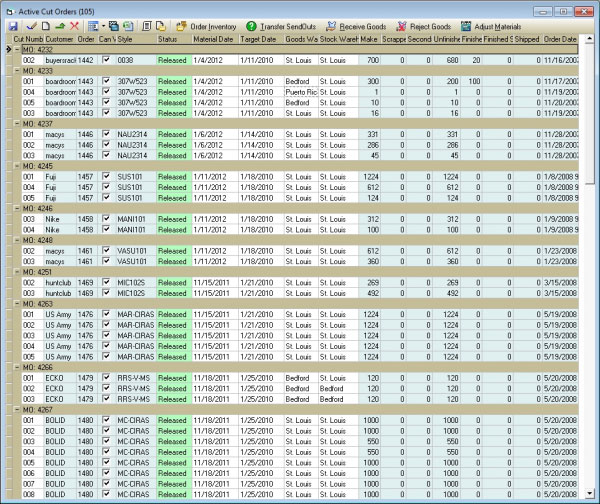600x504 pixels.
Task: Toggle the checkbox in buyersrack order 1442 row
Action: pos(106,60)
